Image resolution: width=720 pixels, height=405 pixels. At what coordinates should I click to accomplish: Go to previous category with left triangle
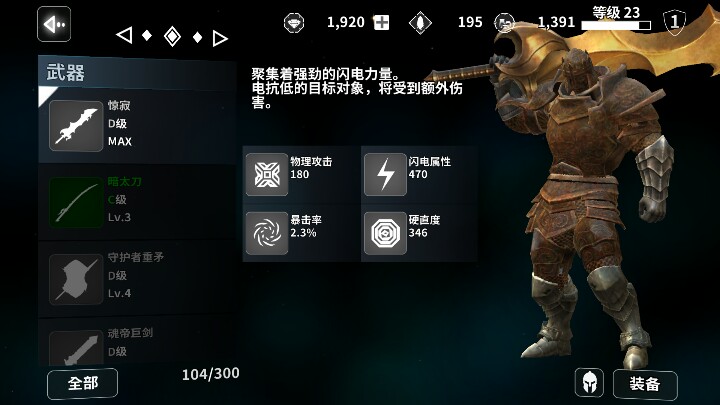(124, 35)
